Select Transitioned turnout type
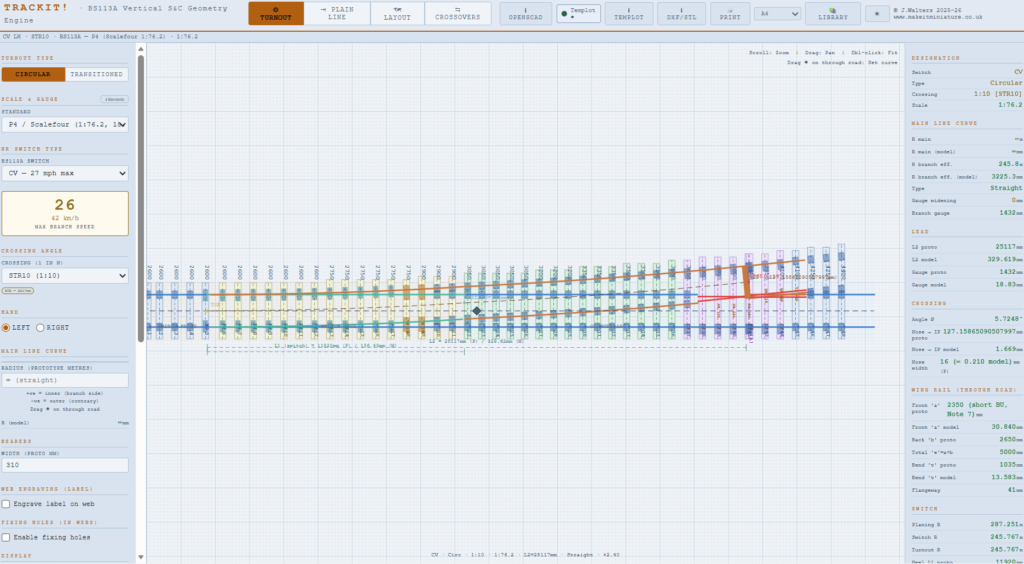Image resolution: width=1024 pixels, height=564 pixels. [97, 74]
